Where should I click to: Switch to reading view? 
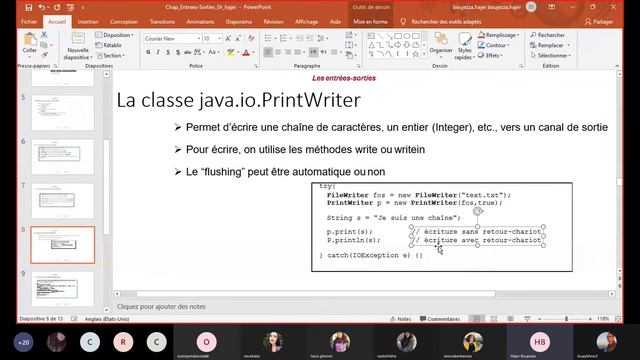[510, 319]
